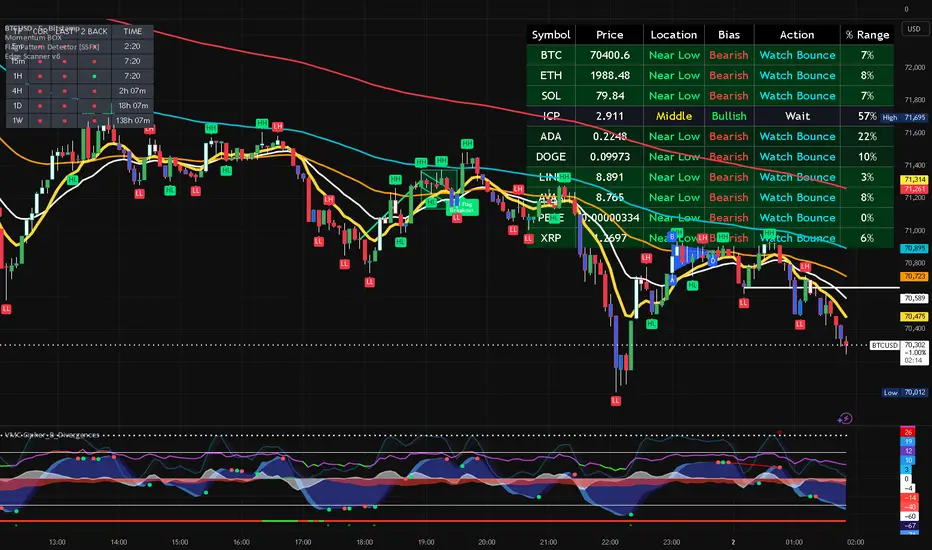
Task: Click the Bias column header
Action: (x=729, y=34)
